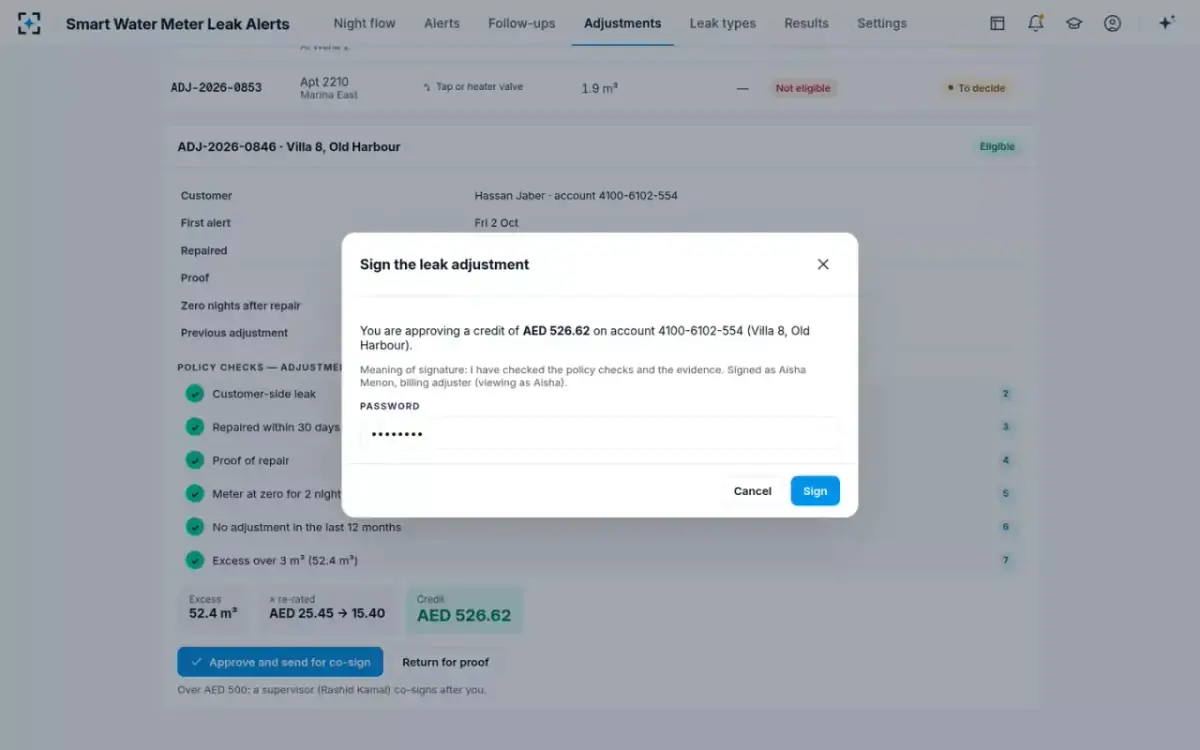Click the Apt 2210 Marina East cell
The width and height of the screenshot is (1200, 750).
click(x=329, y=88)
